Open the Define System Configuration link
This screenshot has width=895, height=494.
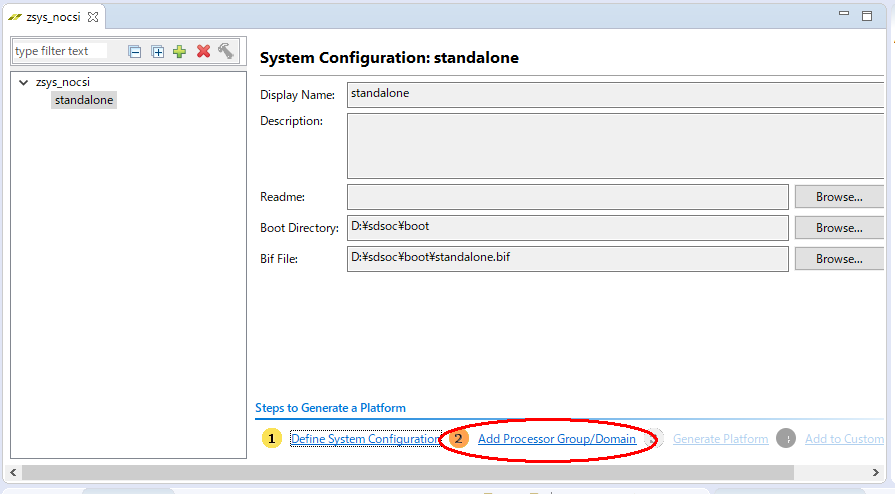point(364,439)
